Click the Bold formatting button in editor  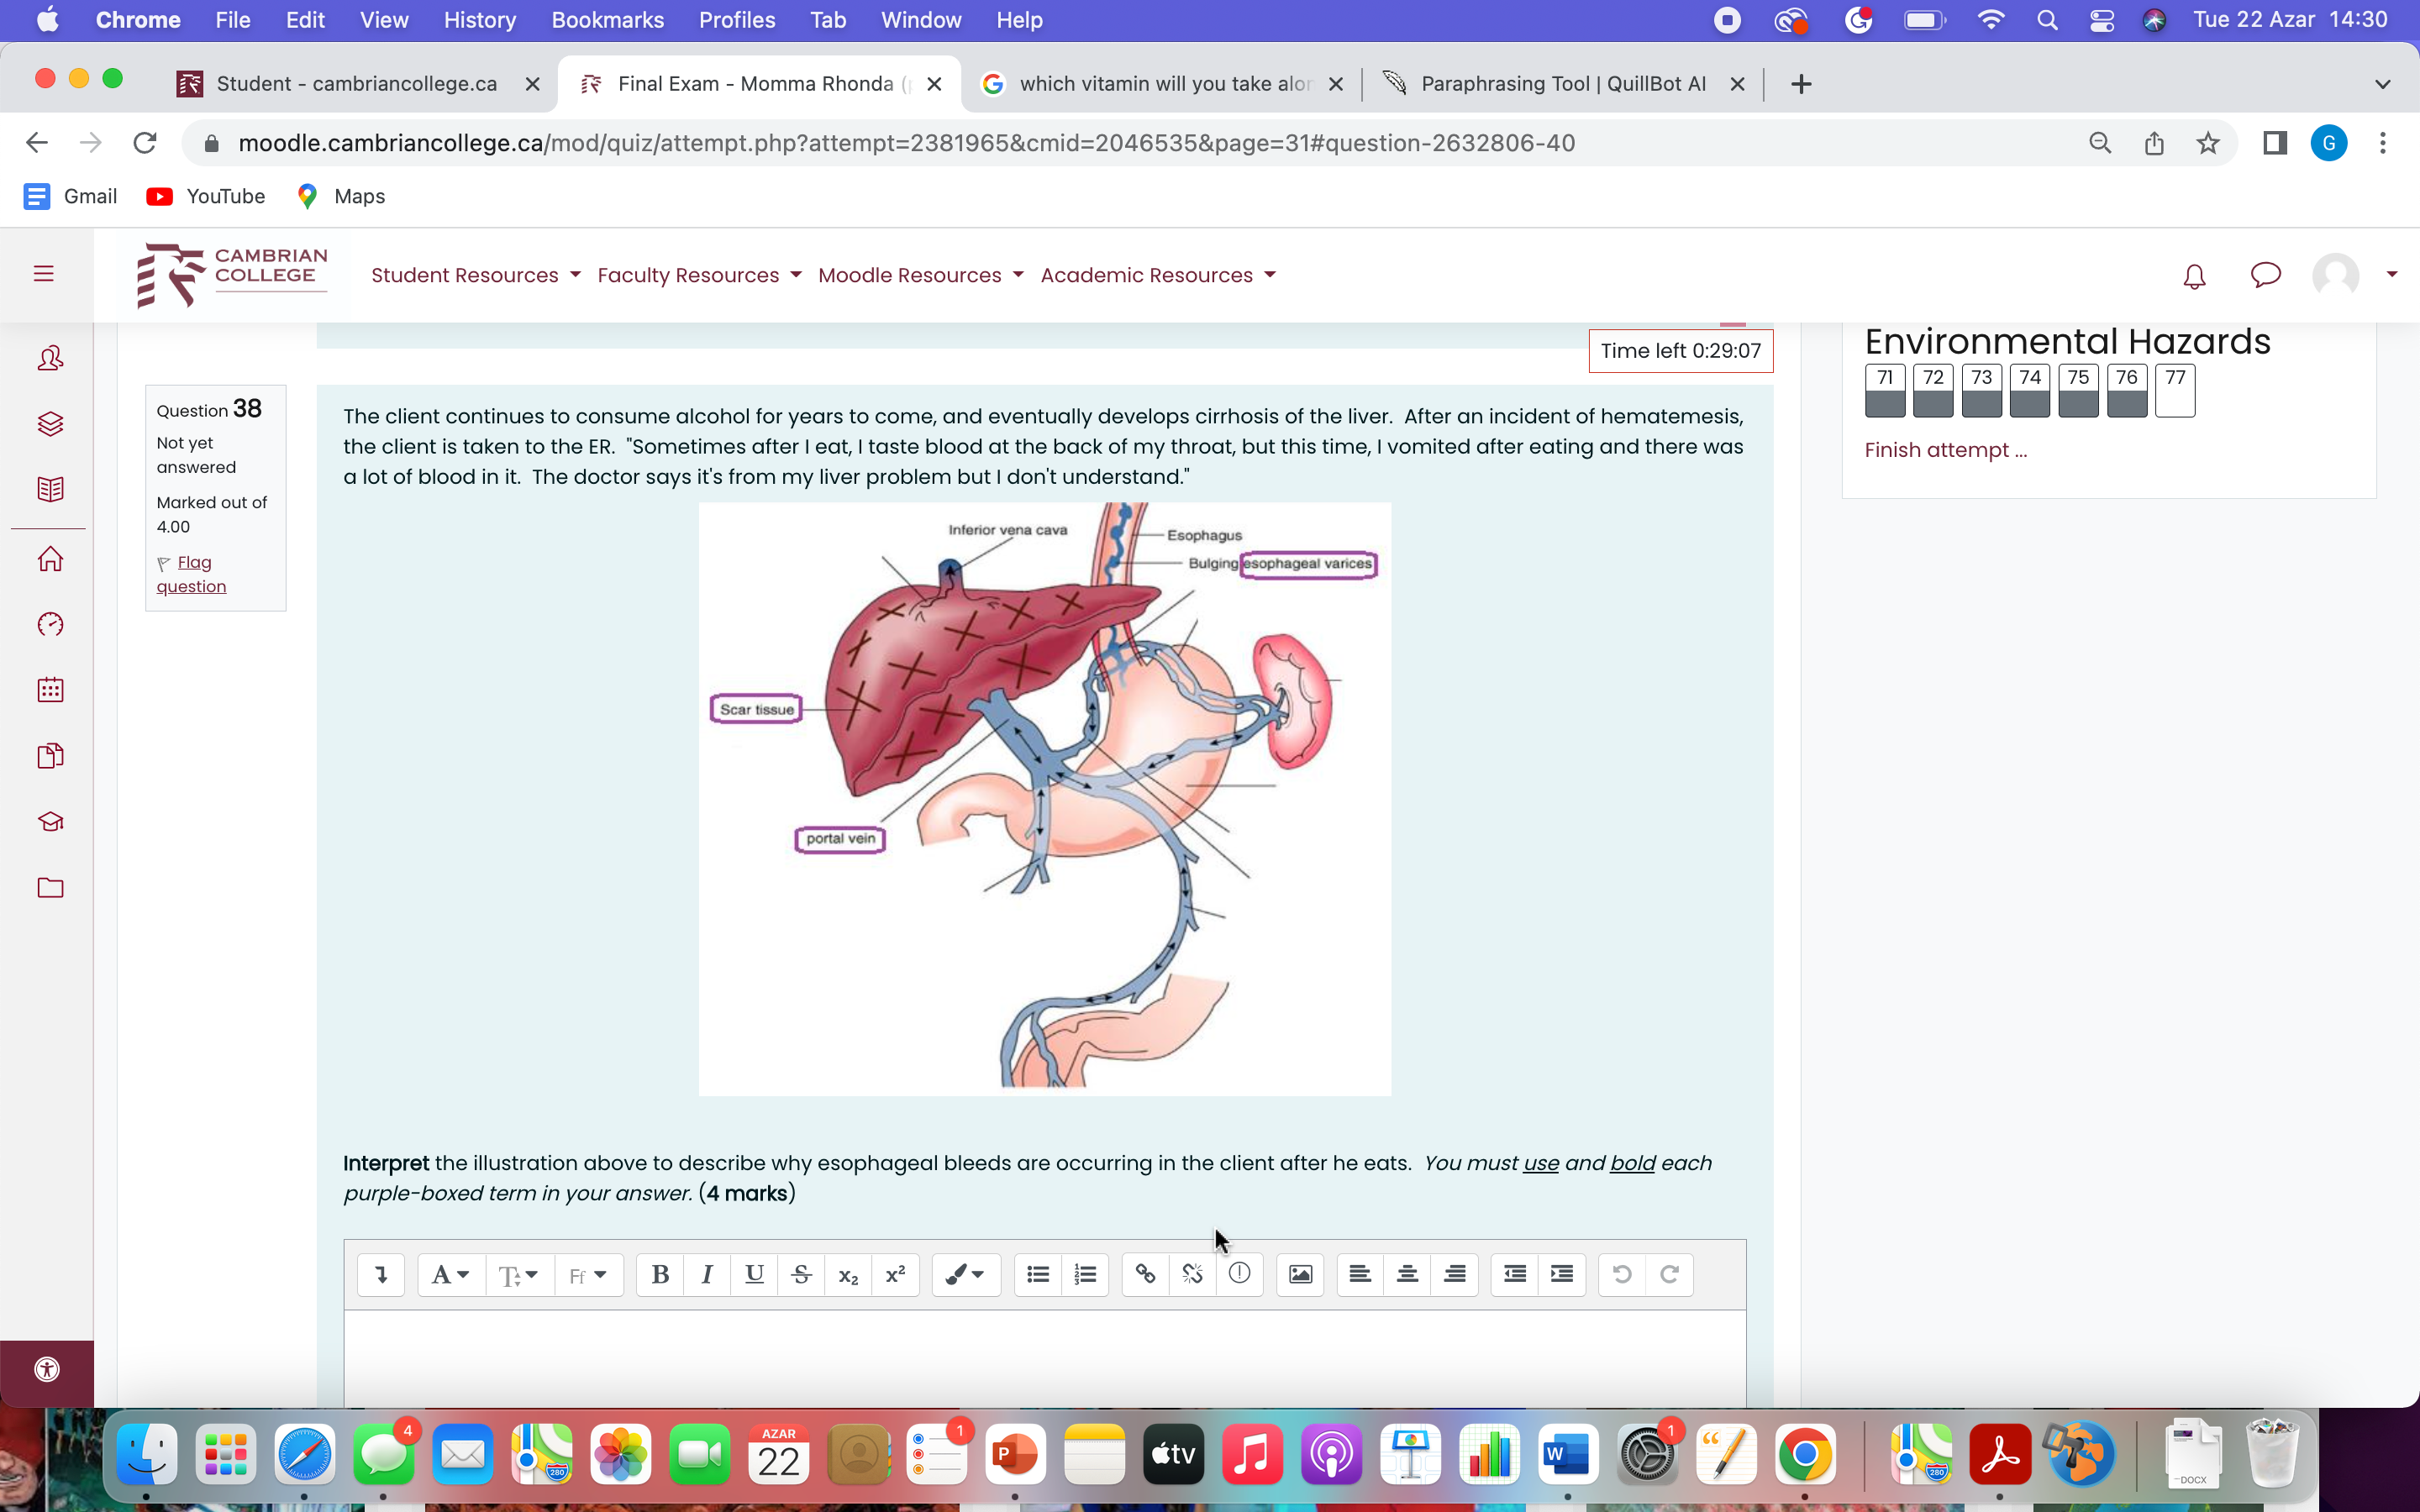[x=659, y=1274]
